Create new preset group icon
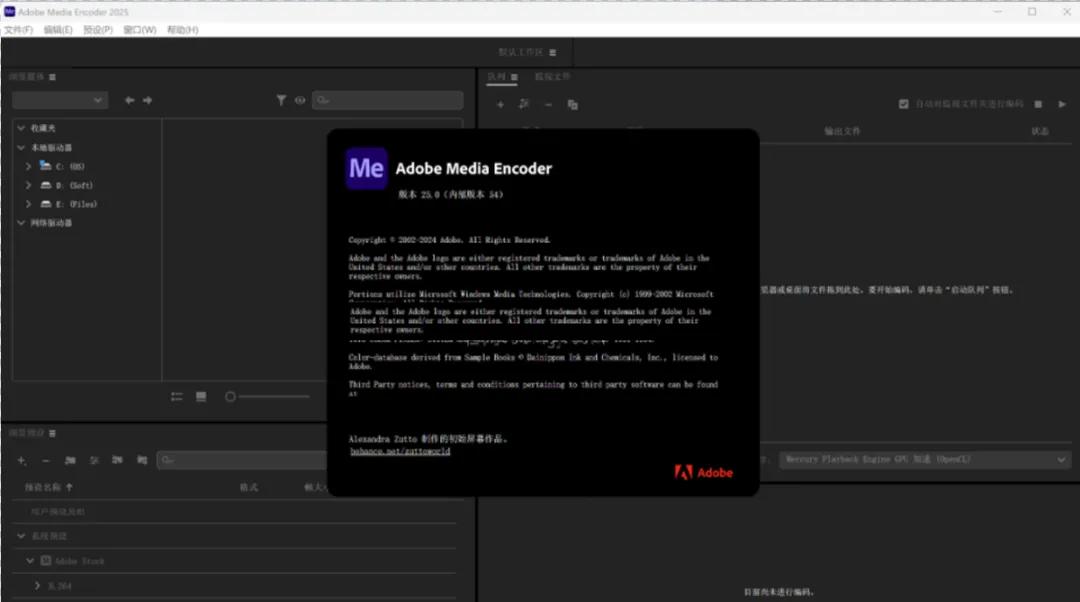1080x602 pixels. (70, 460)
